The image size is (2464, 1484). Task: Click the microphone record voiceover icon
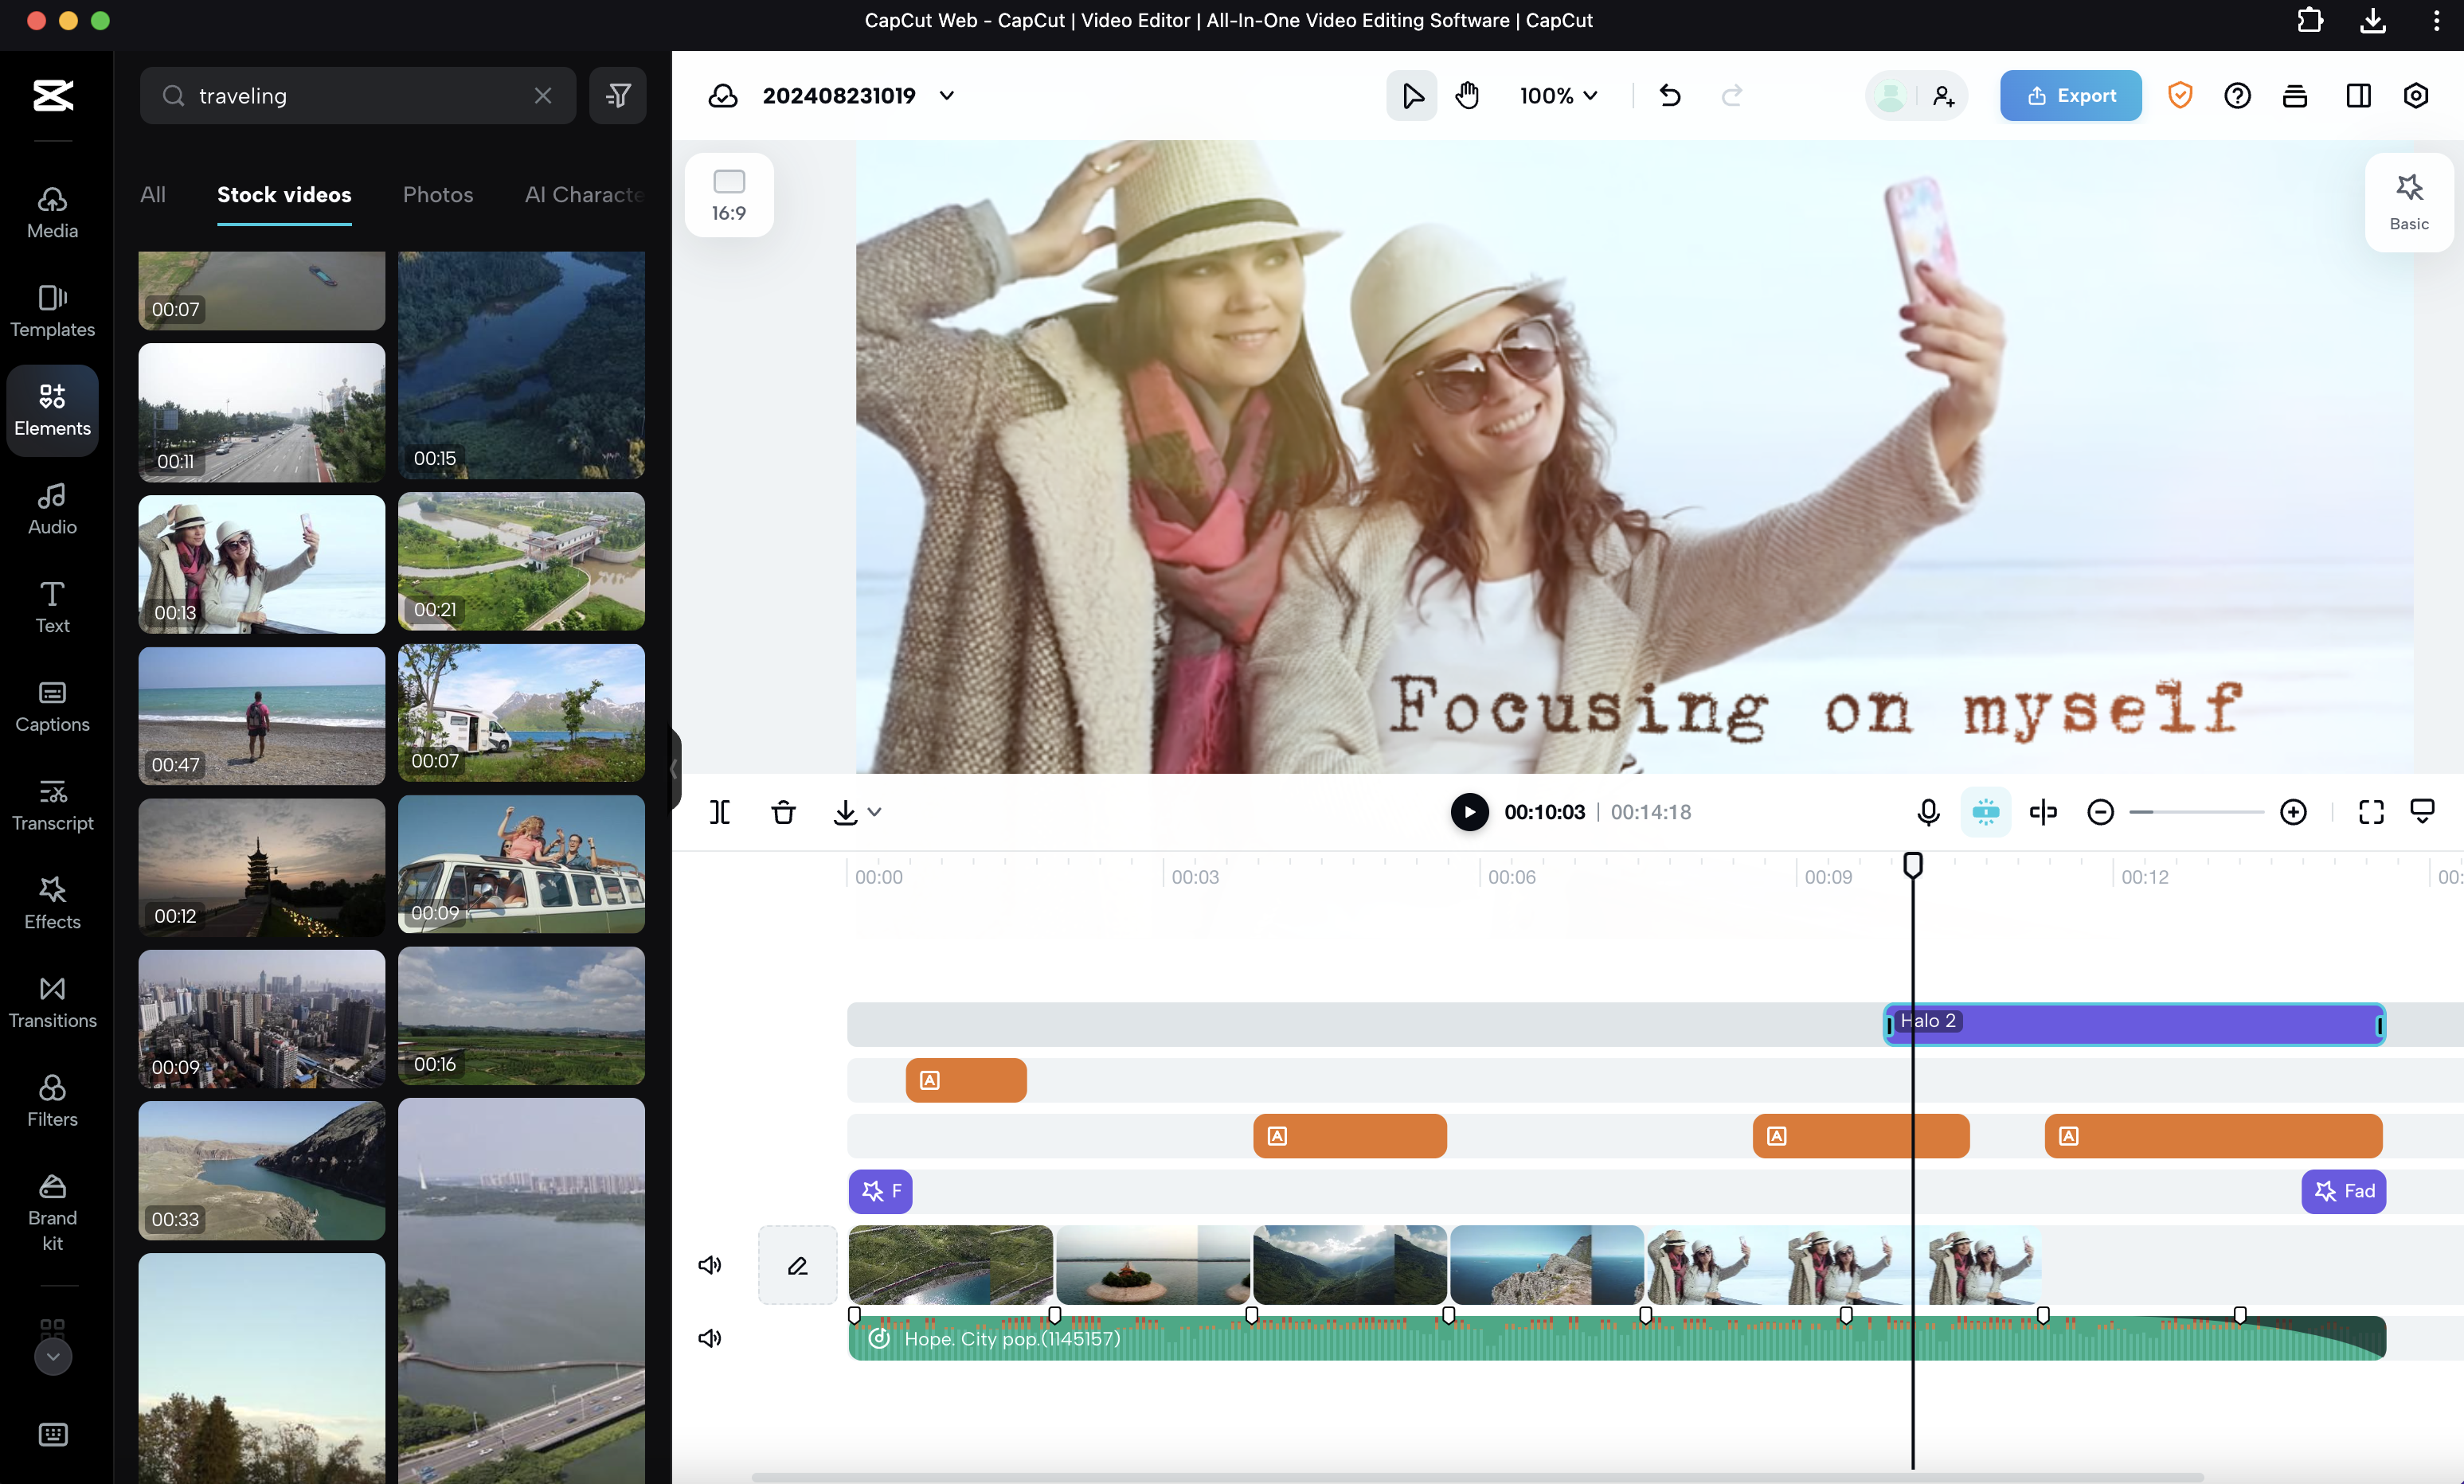click(1928, 812)
